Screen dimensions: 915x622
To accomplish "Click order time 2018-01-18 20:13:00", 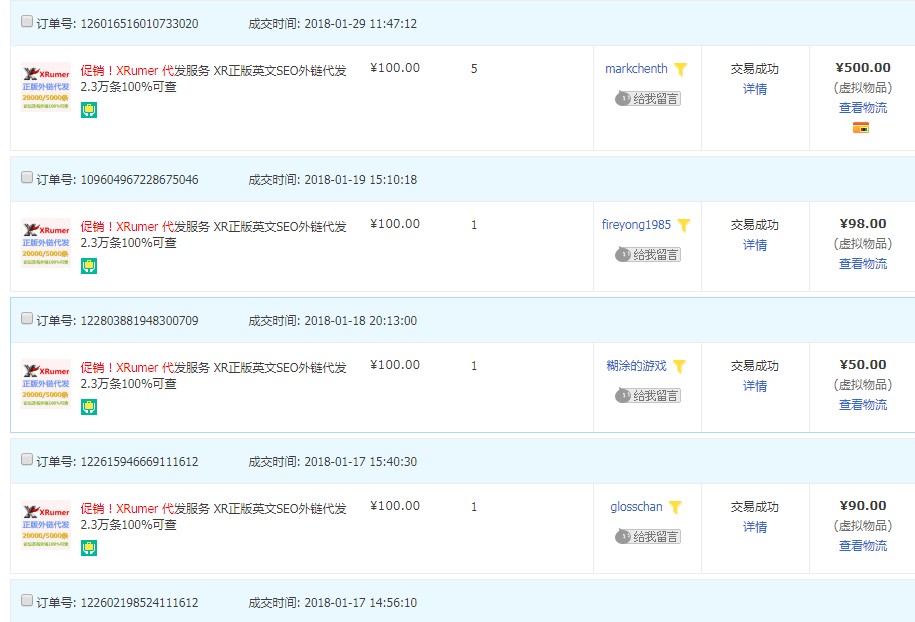I will click(361, 321).
